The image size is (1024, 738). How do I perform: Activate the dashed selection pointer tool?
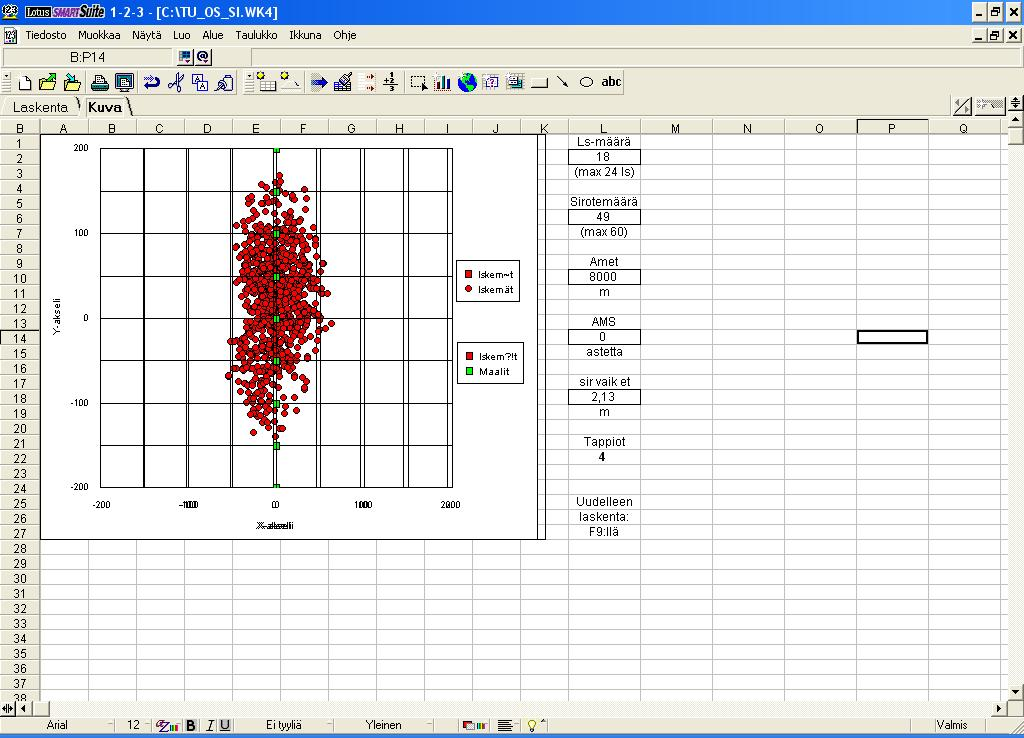click(418, 82)
